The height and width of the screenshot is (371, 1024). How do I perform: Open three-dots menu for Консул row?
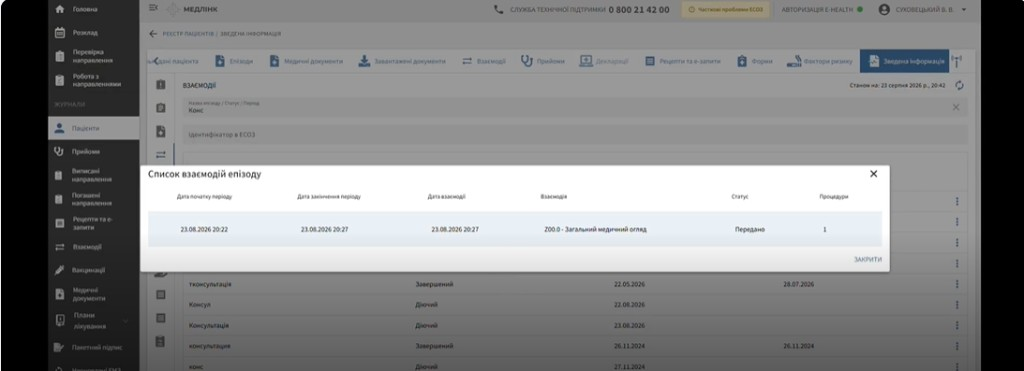coord(957,305)
